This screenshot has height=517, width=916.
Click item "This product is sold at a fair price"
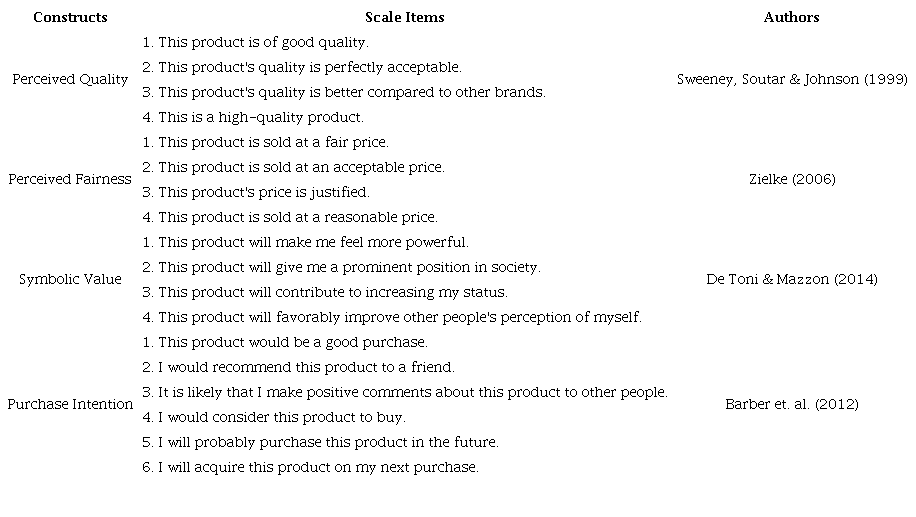pyautogui.click(x=265, y=142)
